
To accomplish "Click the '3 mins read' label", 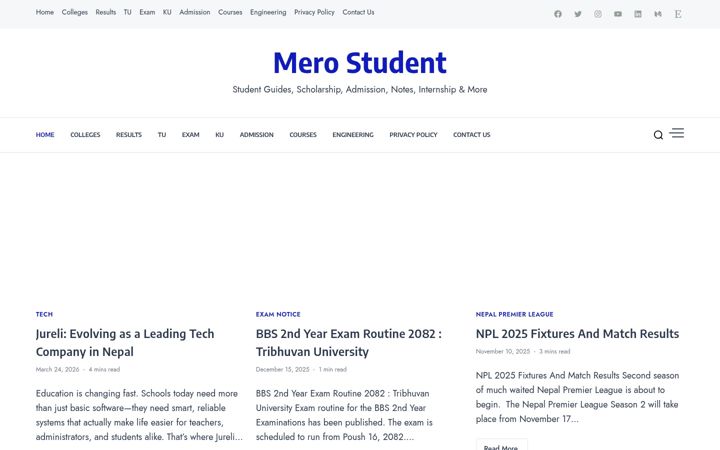I will (554, 351).
